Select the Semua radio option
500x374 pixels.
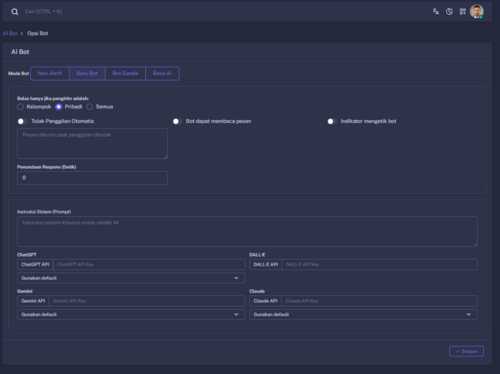point(90,107)
